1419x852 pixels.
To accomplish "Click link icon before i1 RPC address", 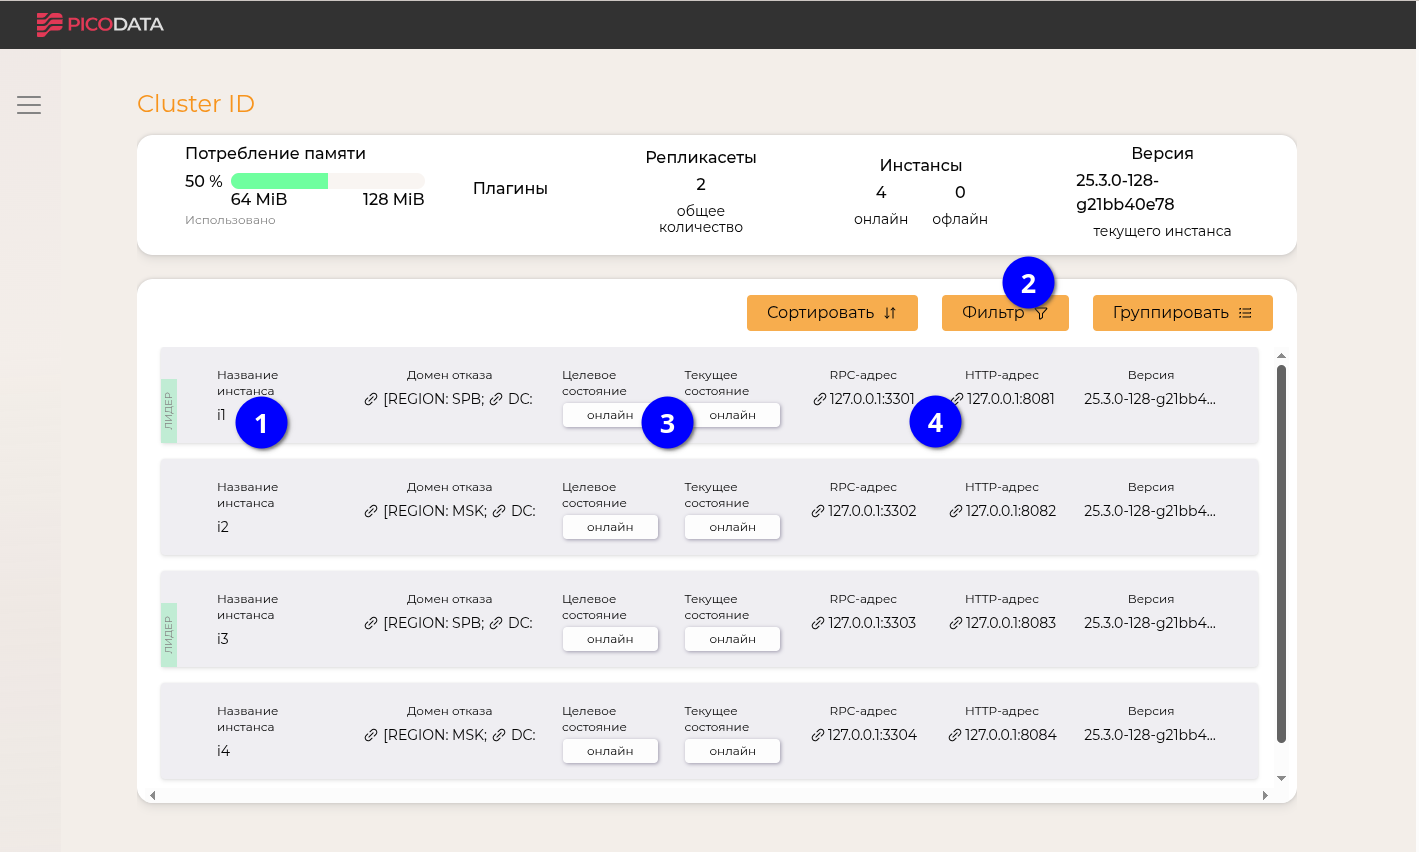I will [x=819, y=399].
